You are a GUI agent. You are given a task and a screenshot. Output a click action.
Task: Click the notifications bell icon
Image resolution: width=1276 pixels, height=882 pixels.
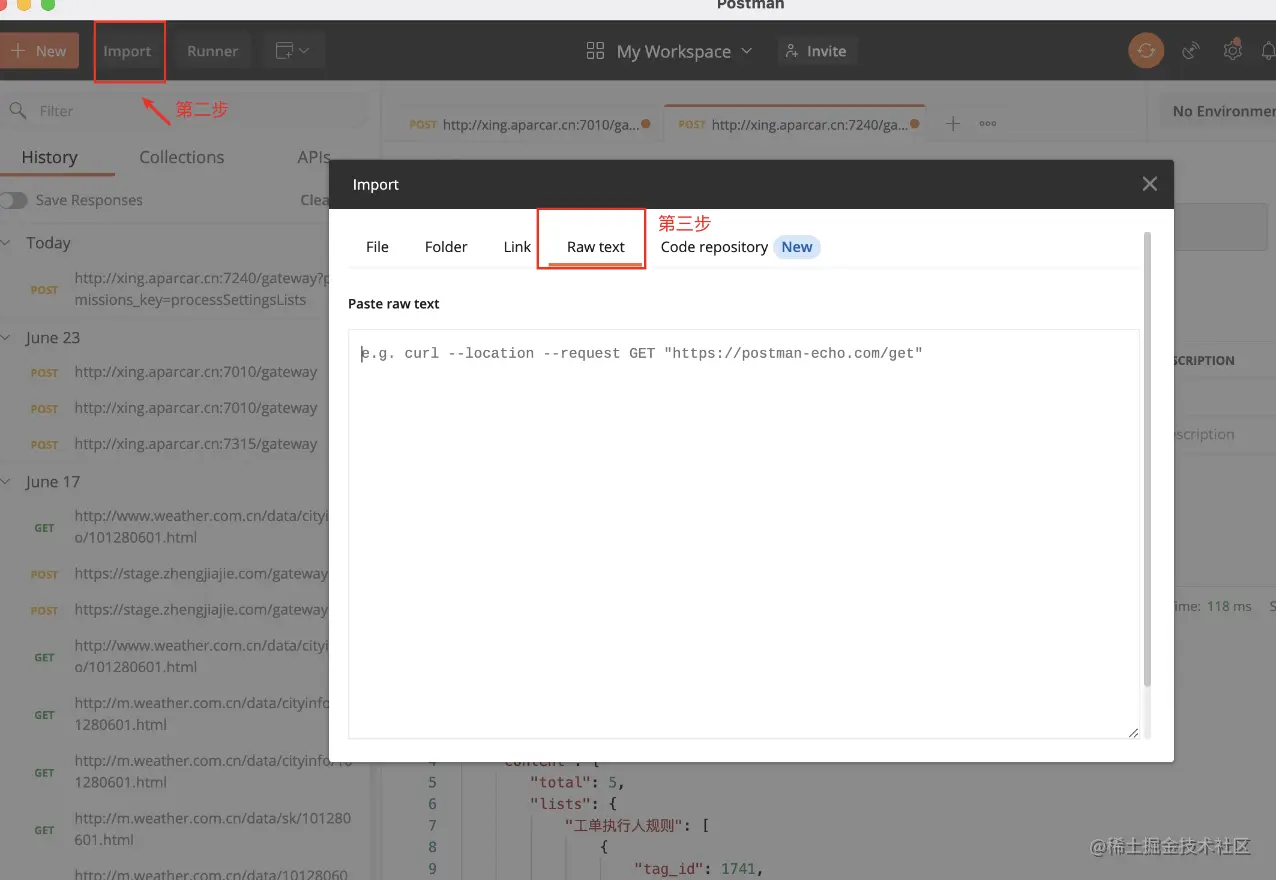click(x=1268, y=51)
